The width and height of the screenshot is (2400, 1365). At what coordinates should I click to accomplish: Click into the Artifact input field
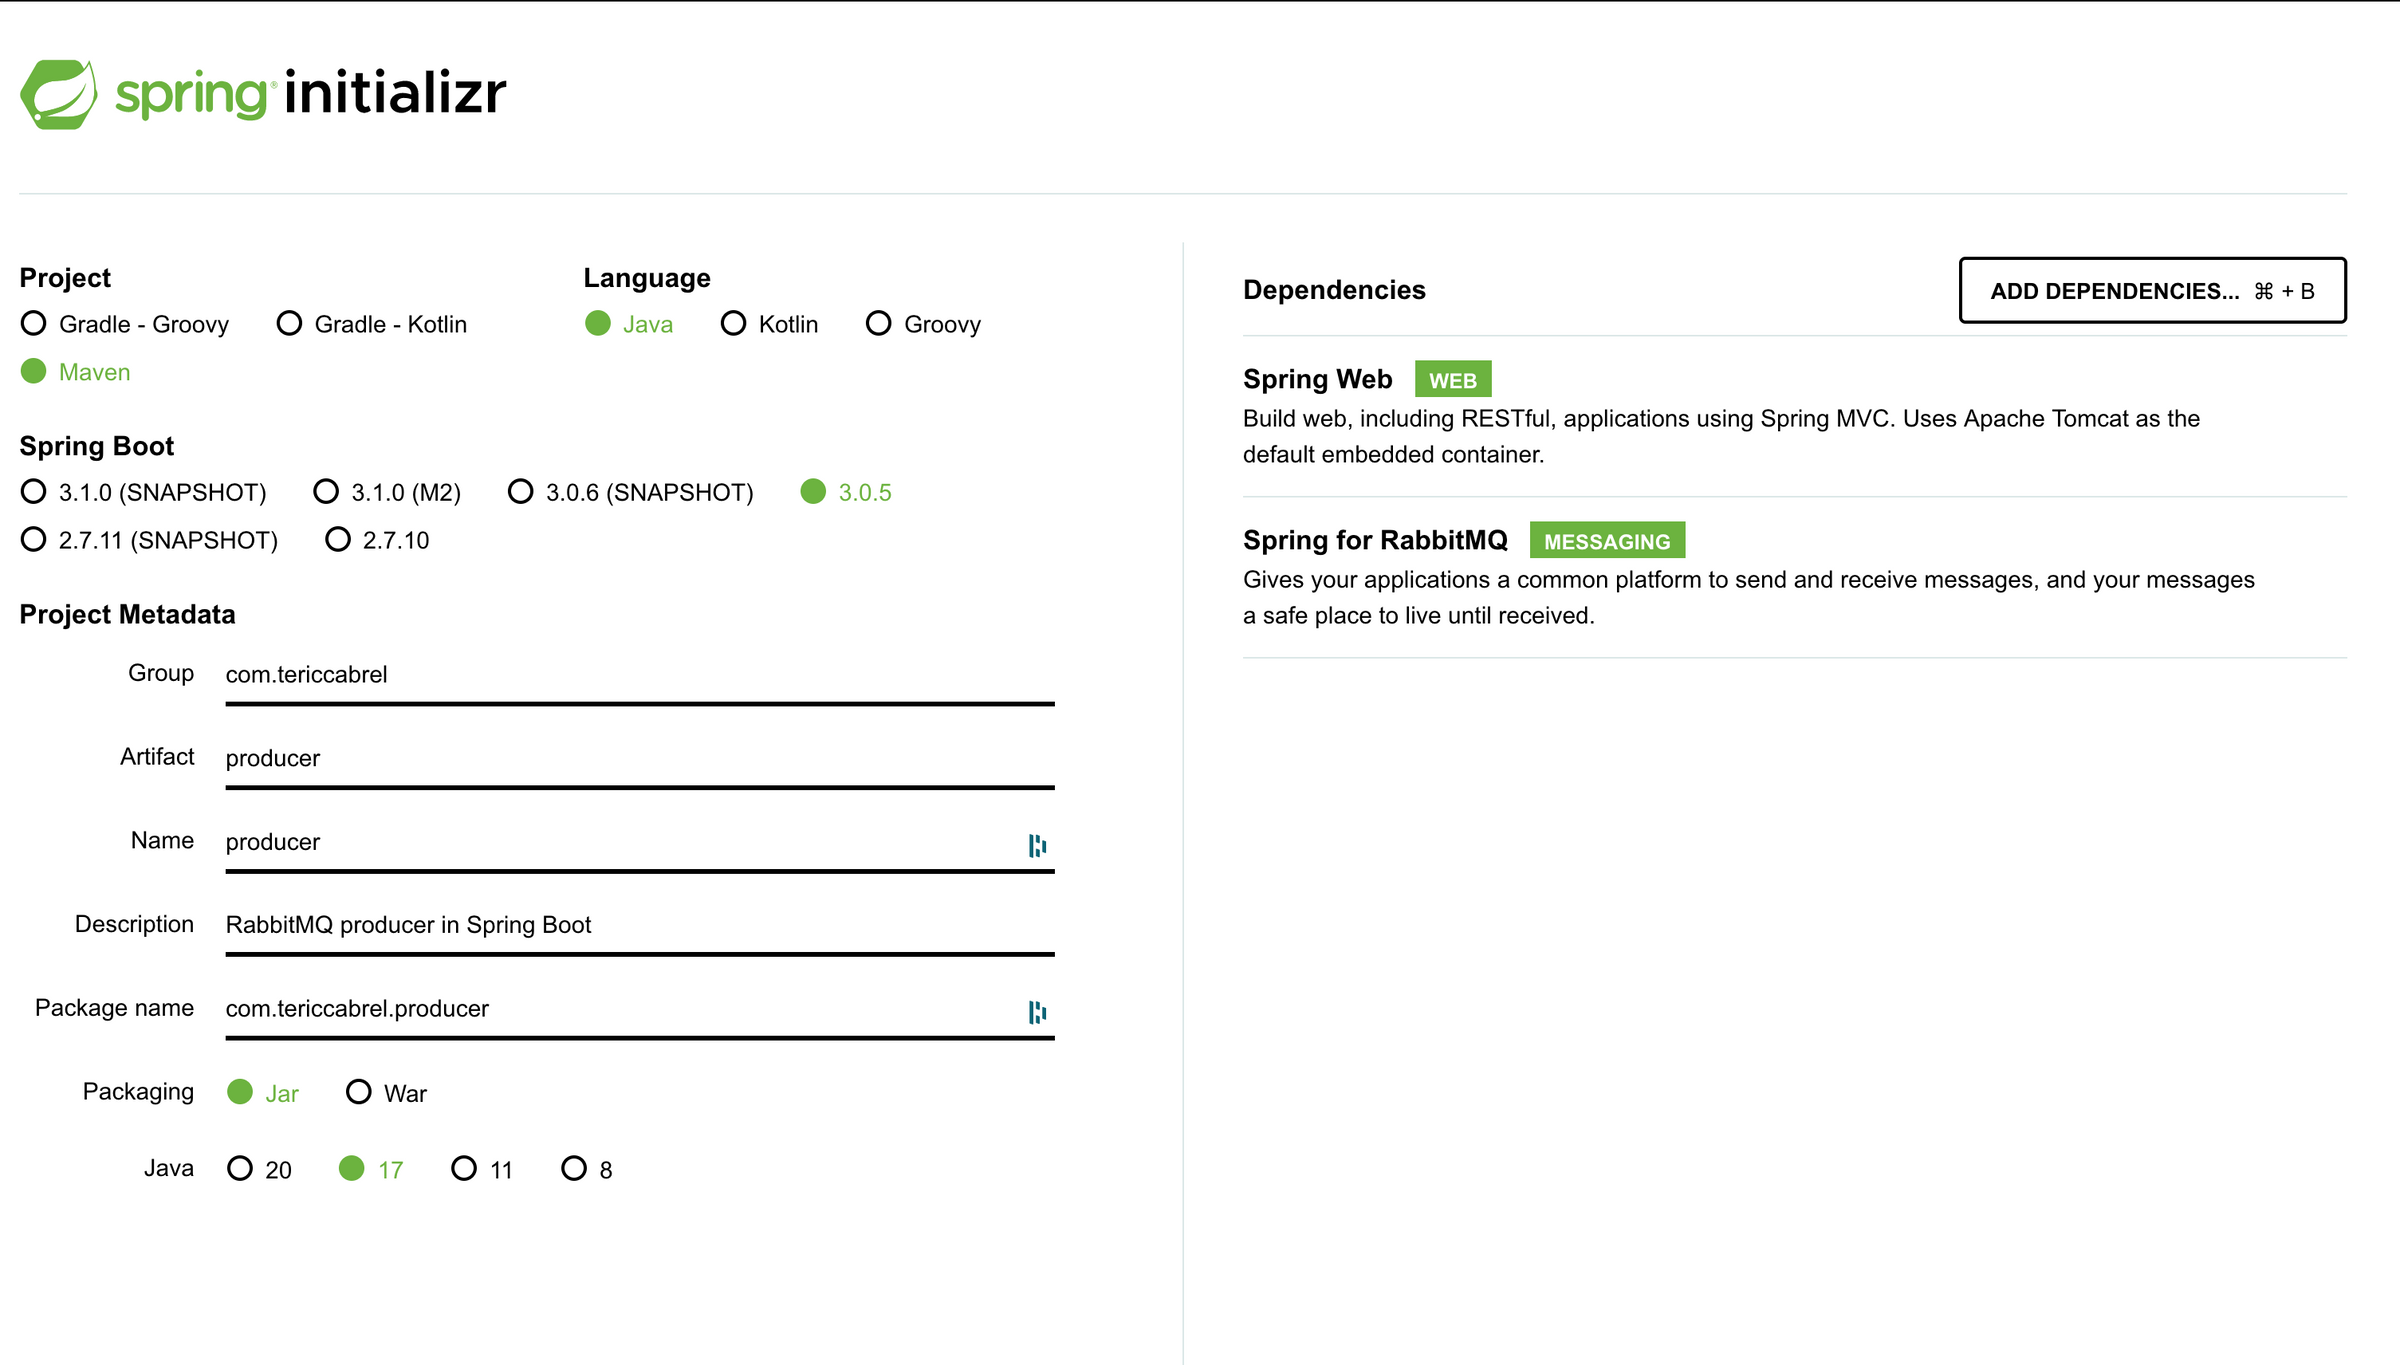pyautogui.click(x=640, y=759)
